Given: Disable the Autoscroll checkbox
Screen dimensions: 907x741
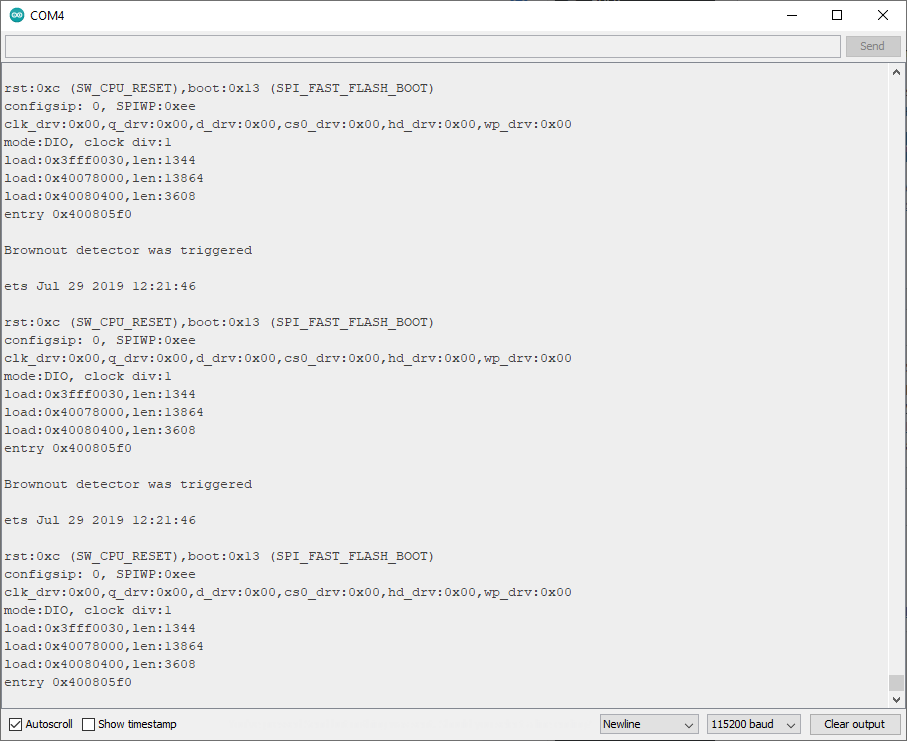Looking at the screenshot, I should (x=15, y=724).
